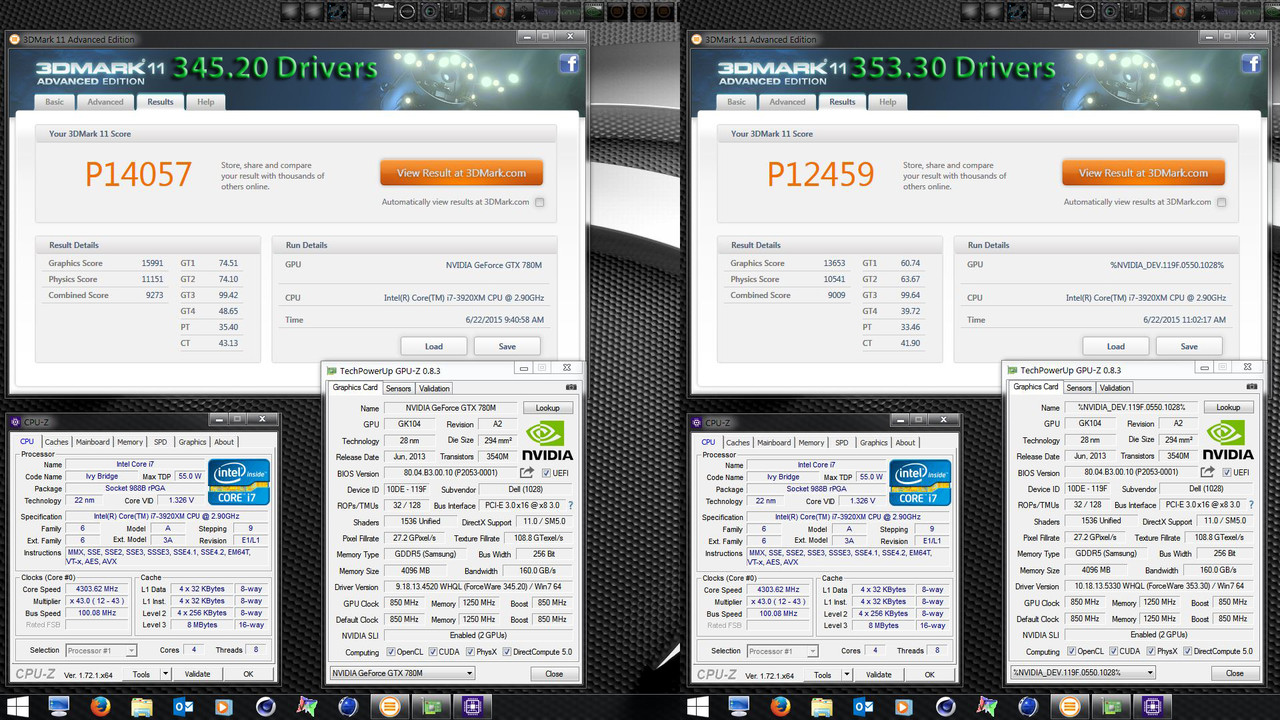Click Intel Core i7 badge in left CPU-Z
The height and width of the screenshot is (720, 1280).
239,482
